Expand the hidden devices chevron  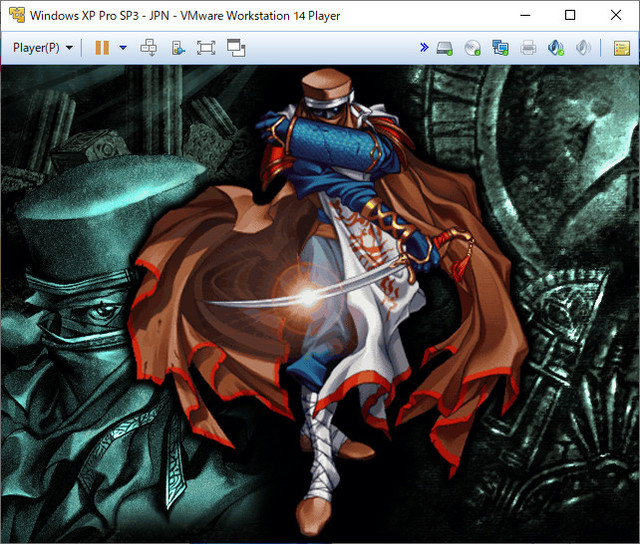pos(424,48)
